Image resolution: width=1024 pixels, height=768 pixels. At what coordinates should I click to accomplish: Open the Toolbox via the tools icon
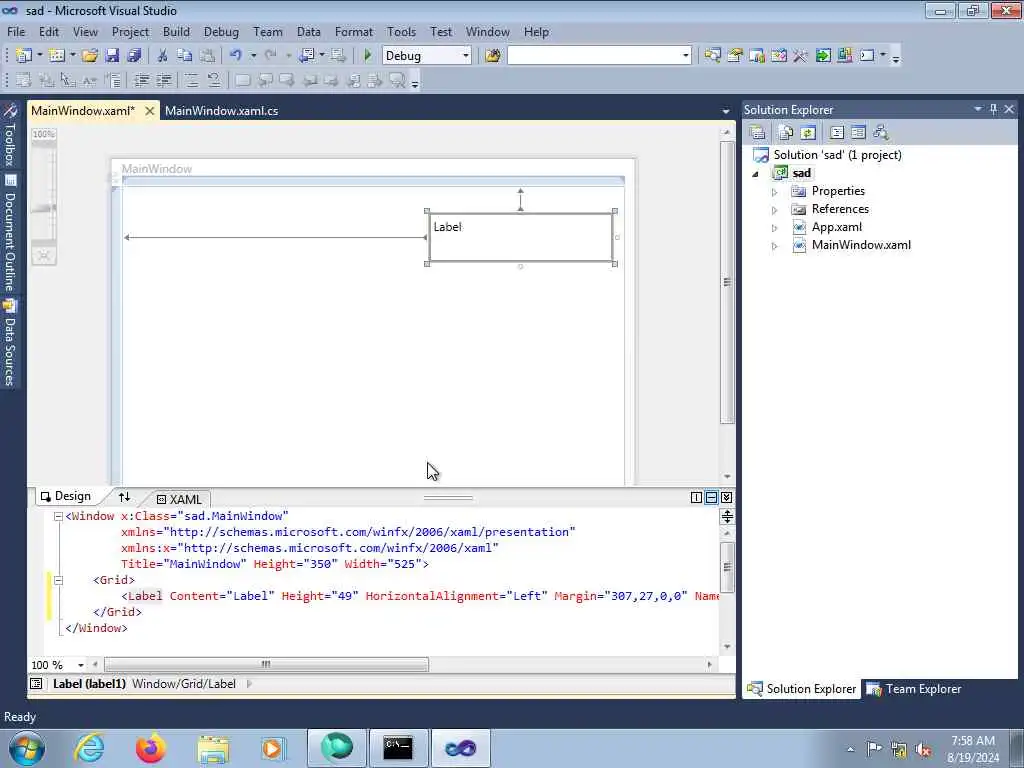(x=801, y=56)
